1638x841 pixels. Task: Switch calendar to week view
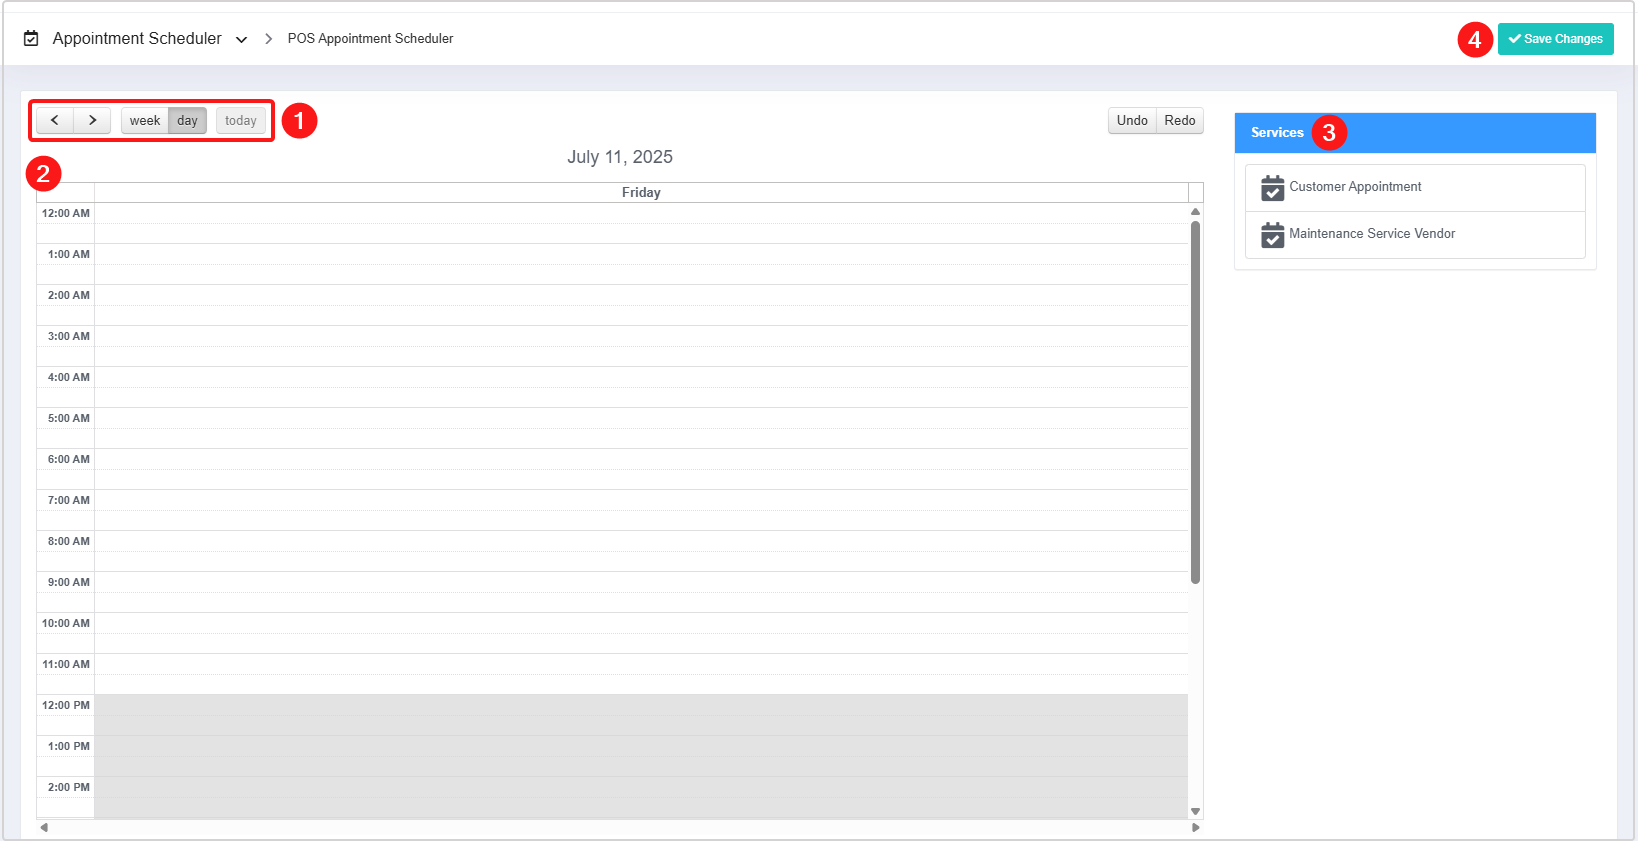[x=145, y=121]
